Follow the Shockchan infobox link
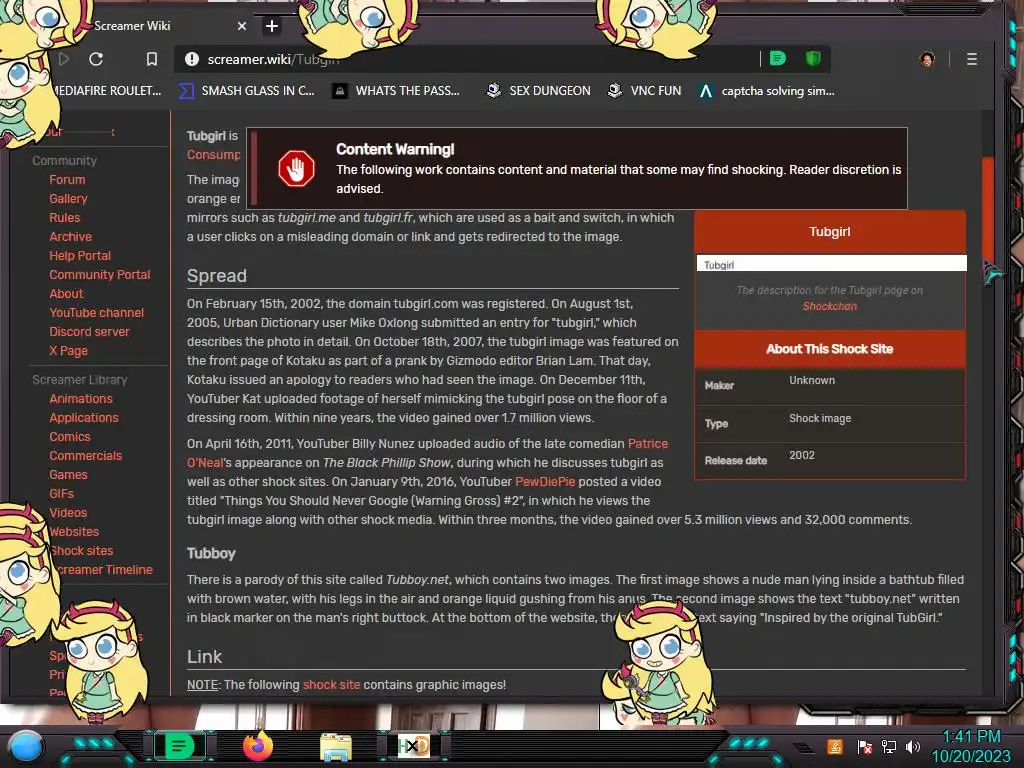The height and width of the screenshot is (768, 1024). pos(829,306)
